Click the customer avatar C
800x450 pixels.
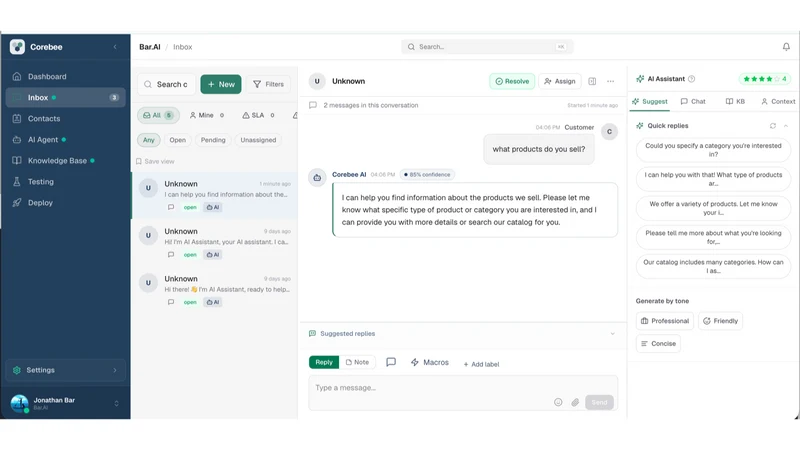tap(609, 132)
